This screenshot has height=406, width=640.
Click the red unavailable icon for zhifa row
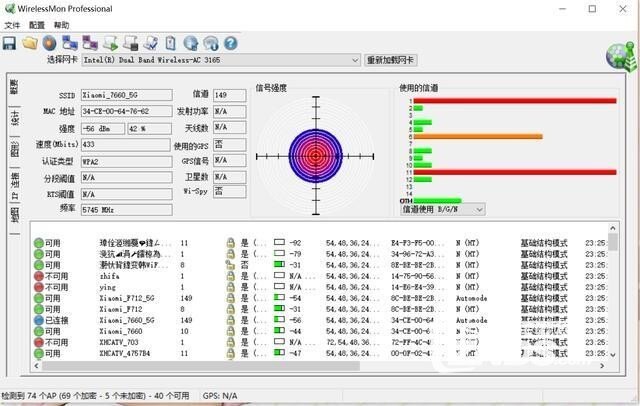coord(39,276)
